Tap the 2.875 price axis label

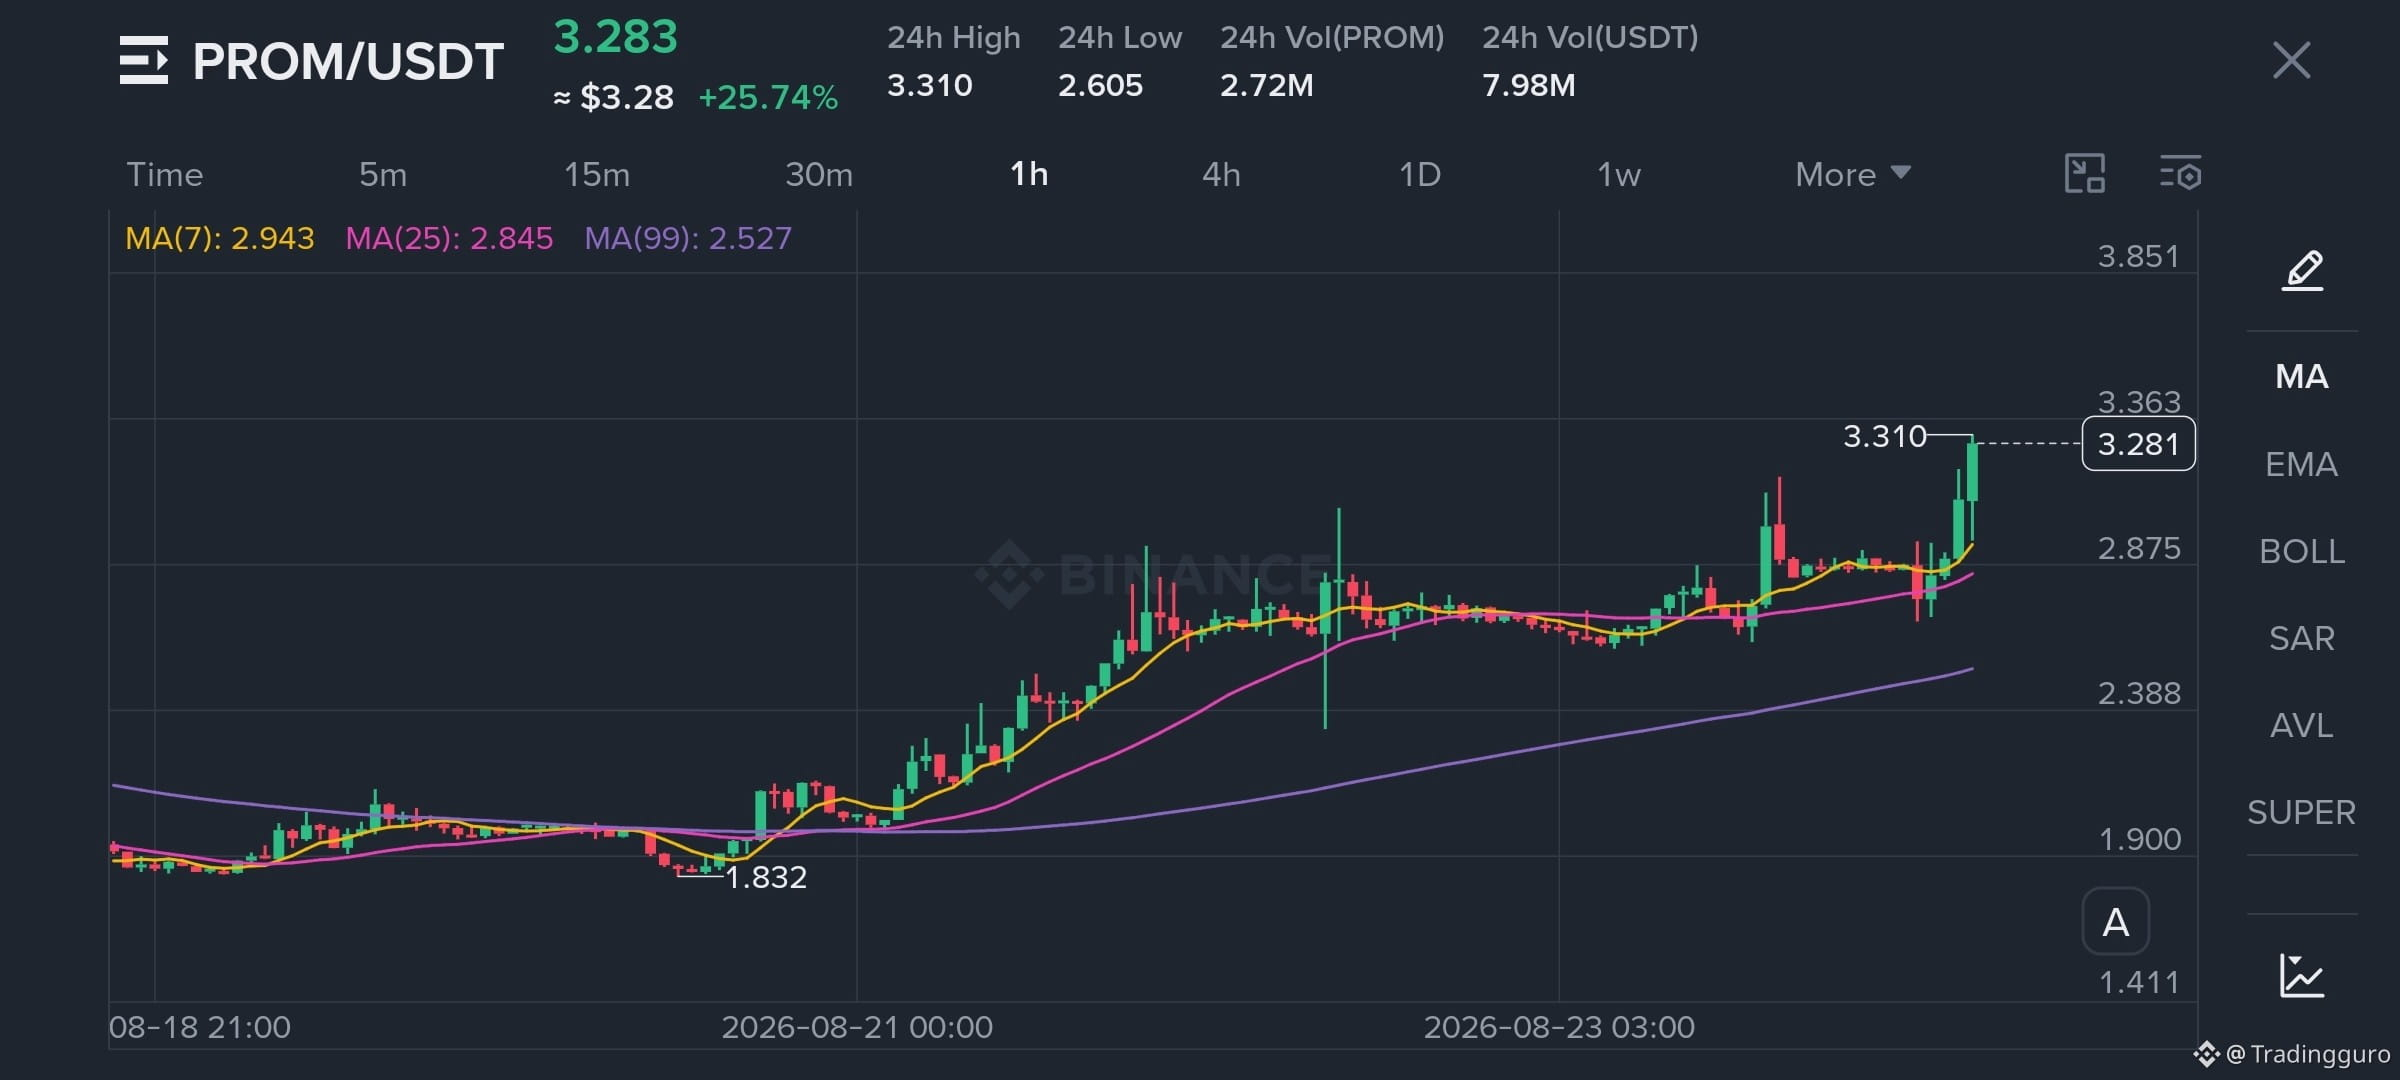tap(2138, 548)
